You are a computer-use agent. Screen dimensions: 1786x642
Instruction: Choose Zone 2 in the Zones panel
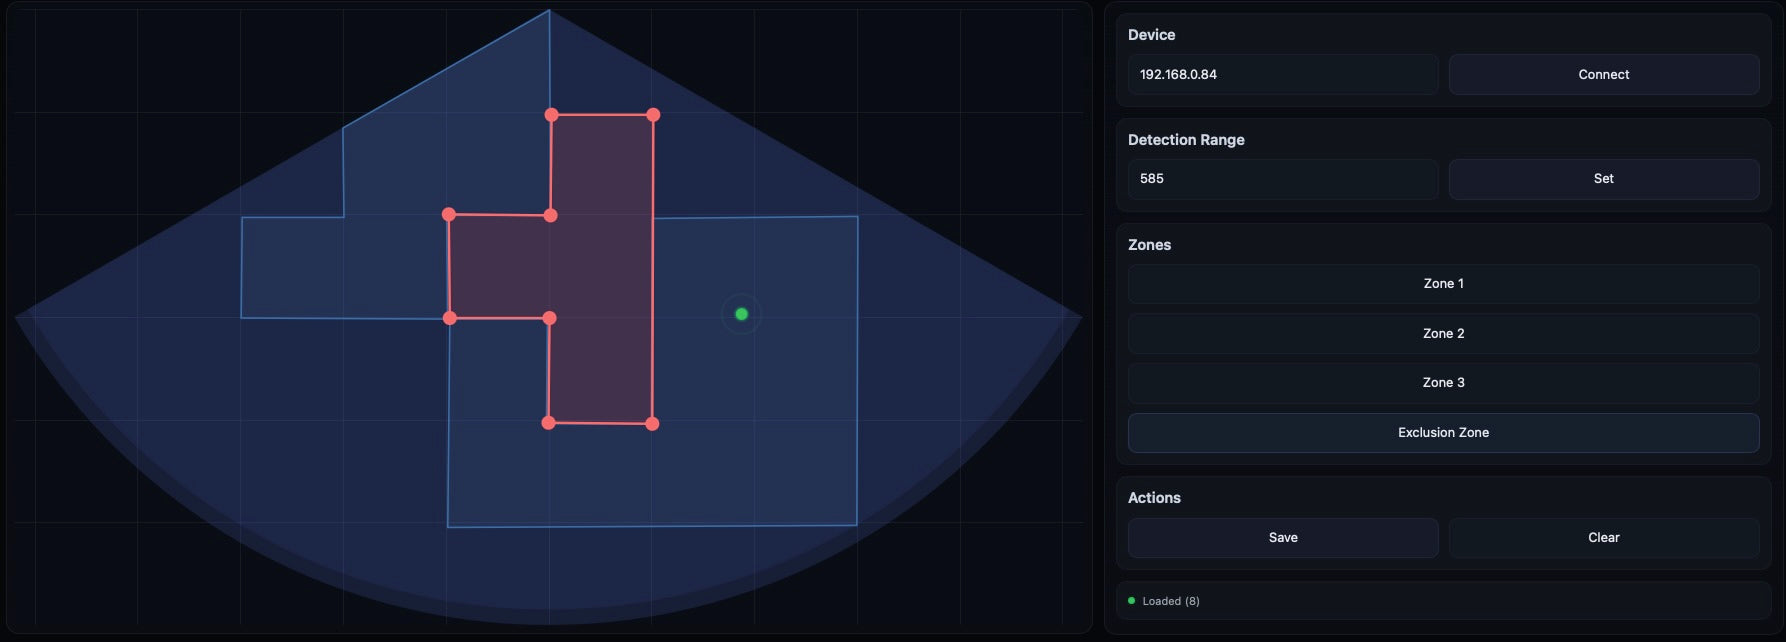tap(1443, 334)
